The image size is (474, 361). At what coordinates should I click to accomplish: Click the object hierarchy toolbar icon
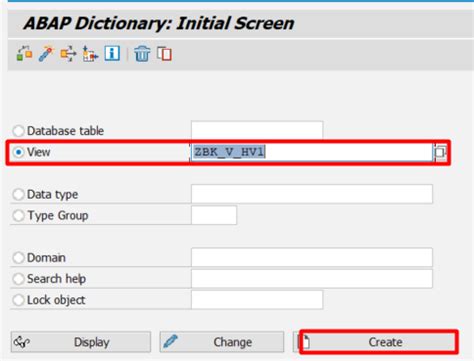coord(90,54)
